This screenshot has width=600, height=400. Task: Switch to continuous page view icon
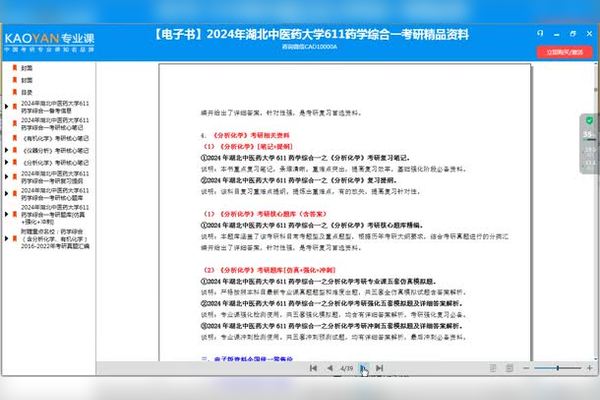[x=509, y=368]
